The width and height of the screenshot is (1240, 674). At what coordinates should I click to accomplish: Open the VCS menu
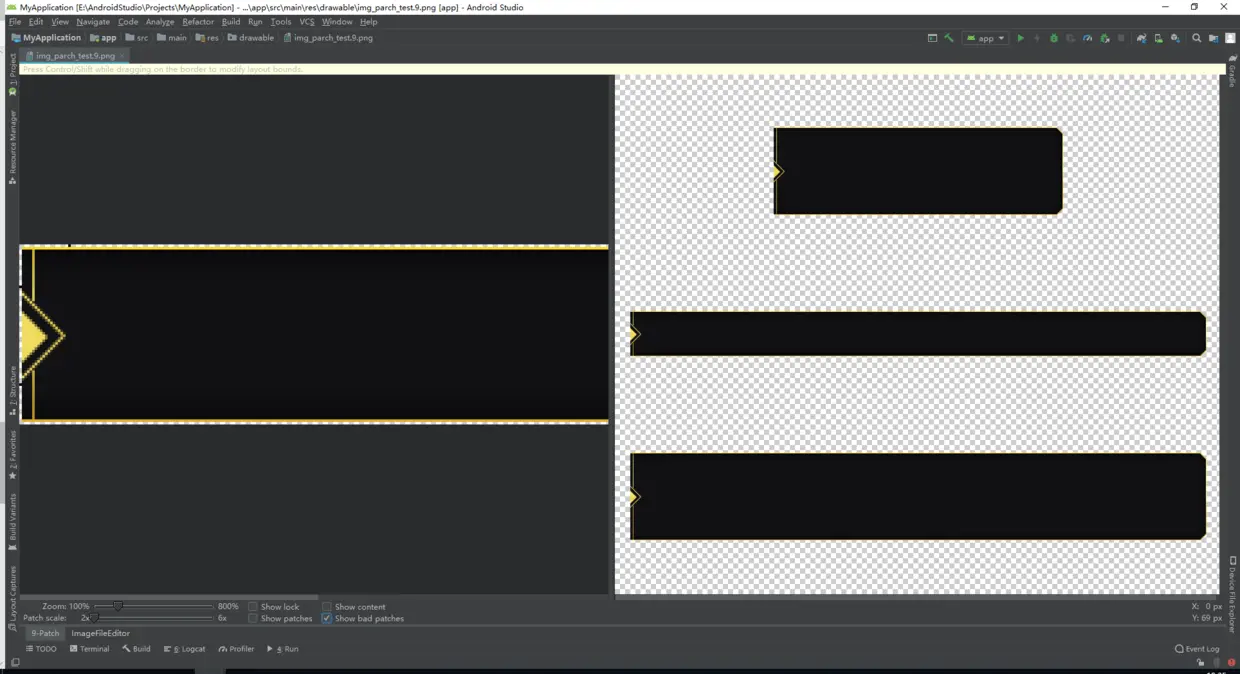307,21
